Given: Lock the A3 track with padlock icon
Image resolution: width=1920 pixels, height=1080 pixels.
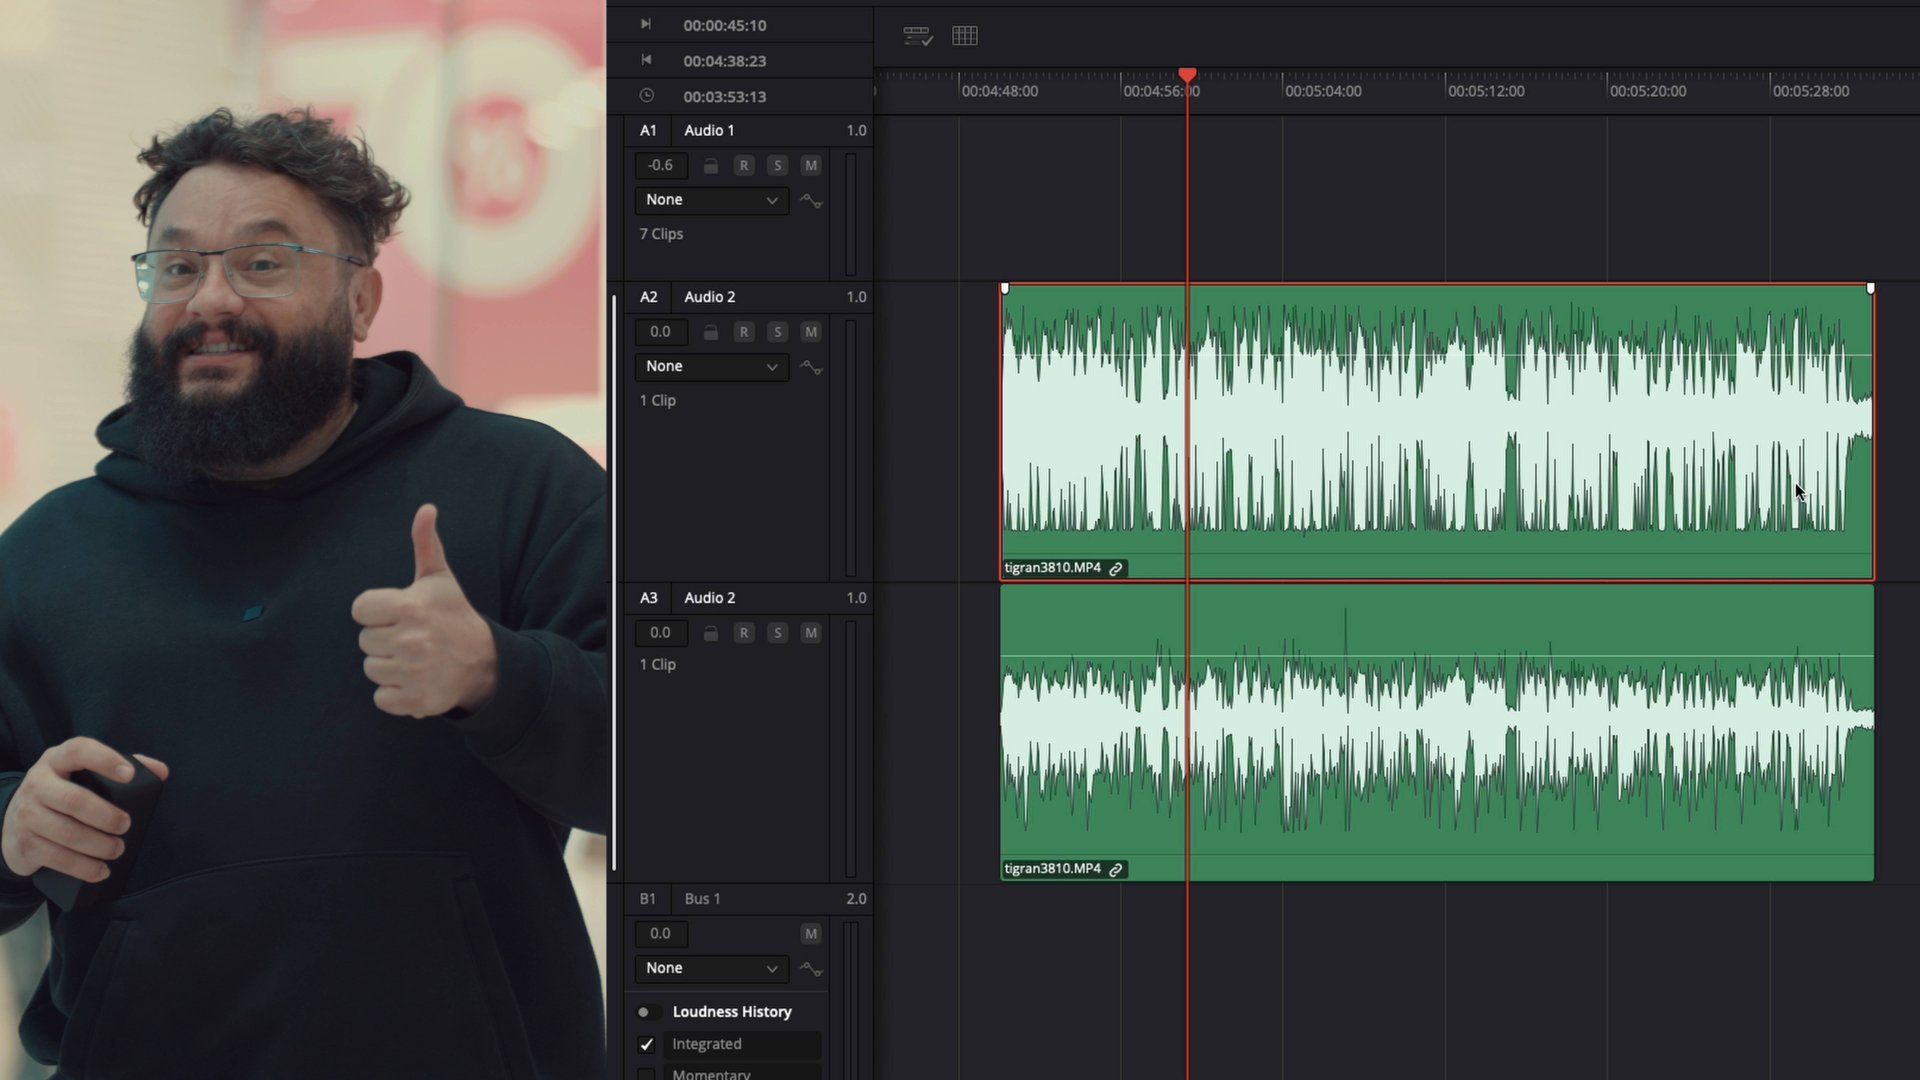Looking at the screenshot, I should pos(711,633).
